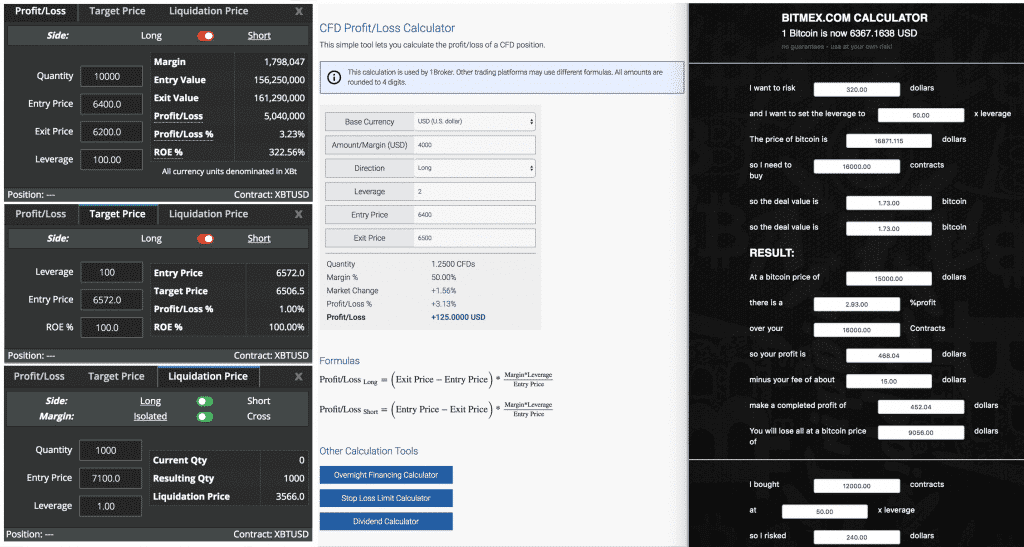The width and height of the screenshot is (1024, 547).
Task: Click Entry Price field showing 6400.0
Action: 111,104
